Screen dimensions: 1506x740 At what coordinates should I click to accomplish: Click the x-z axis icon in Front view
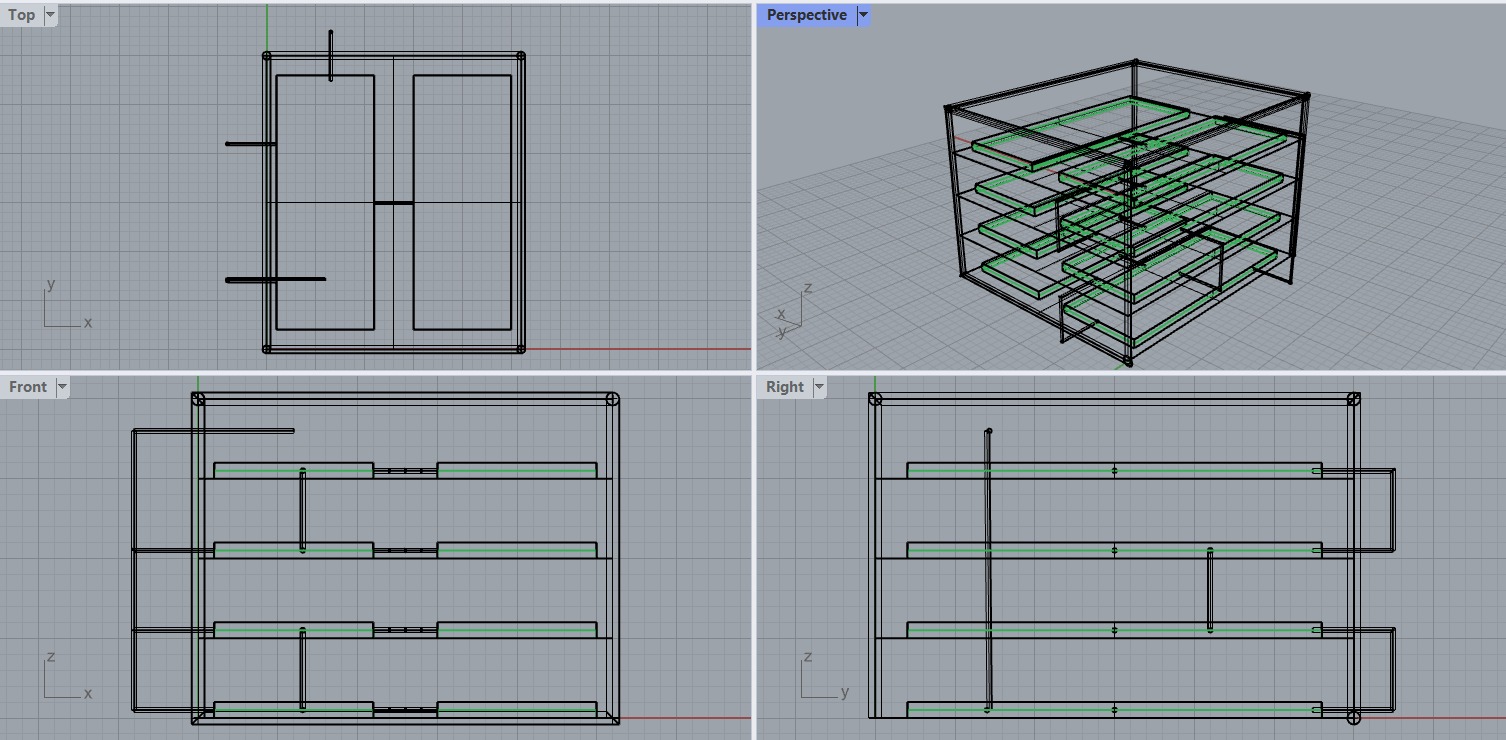pos(64,678)
